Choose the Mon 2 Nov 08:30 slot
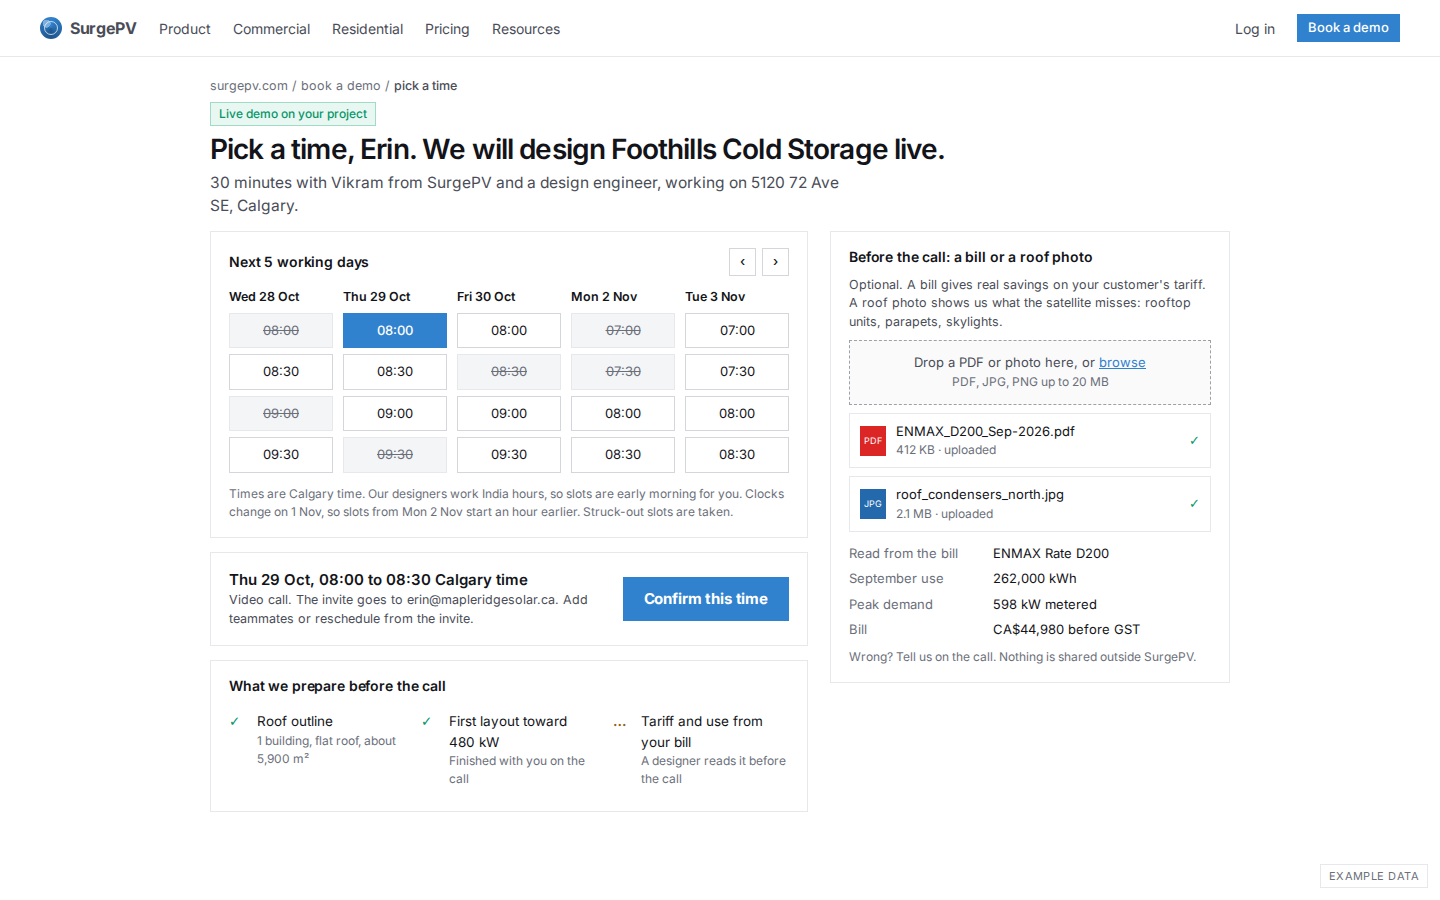 pos(623,455)
